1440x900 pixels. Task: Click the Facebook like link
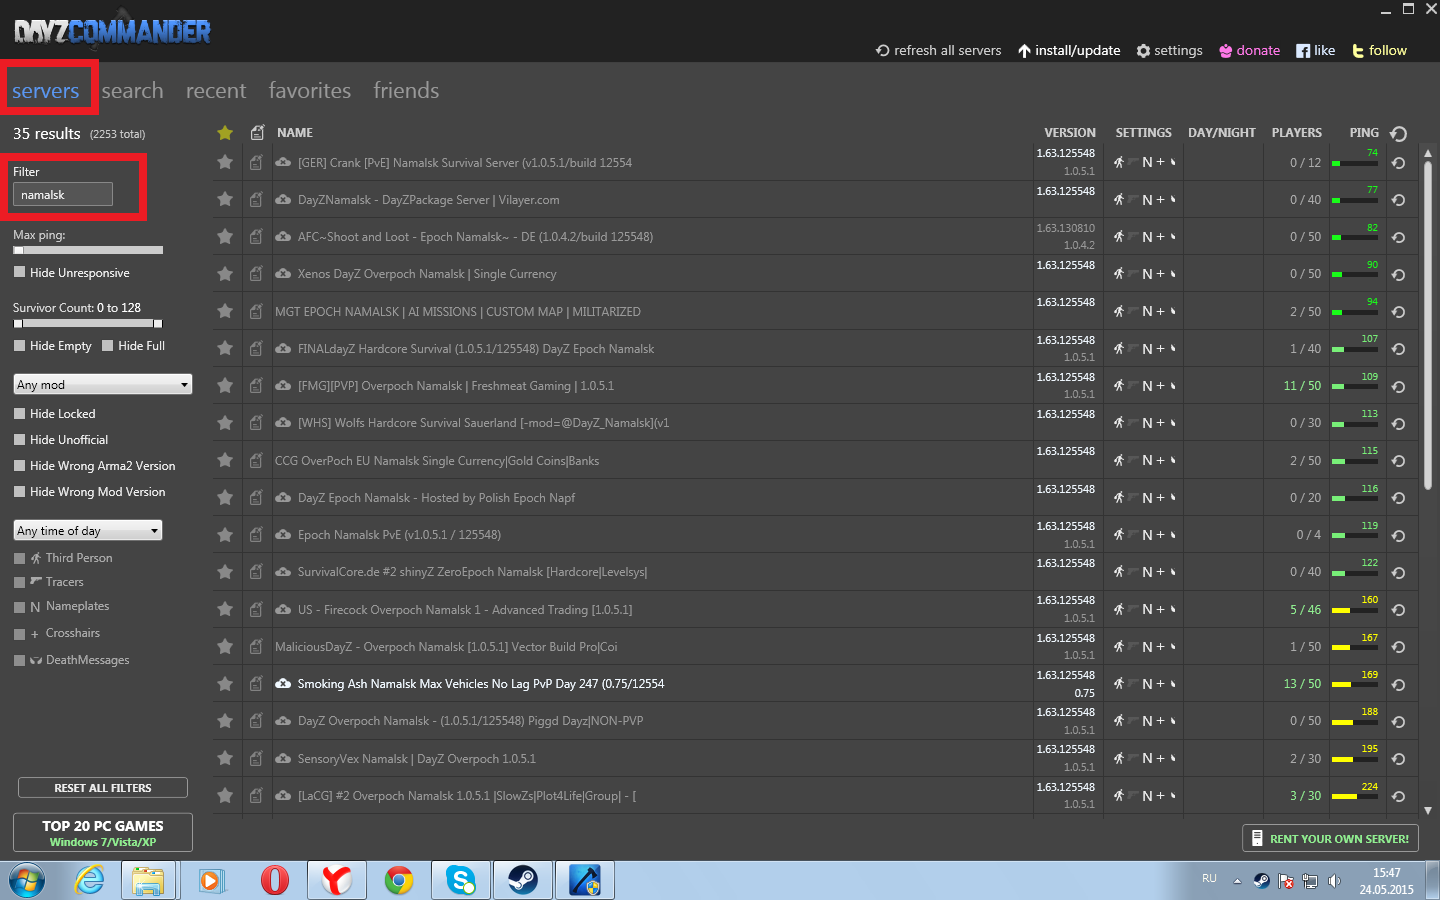coord(1316,50)
